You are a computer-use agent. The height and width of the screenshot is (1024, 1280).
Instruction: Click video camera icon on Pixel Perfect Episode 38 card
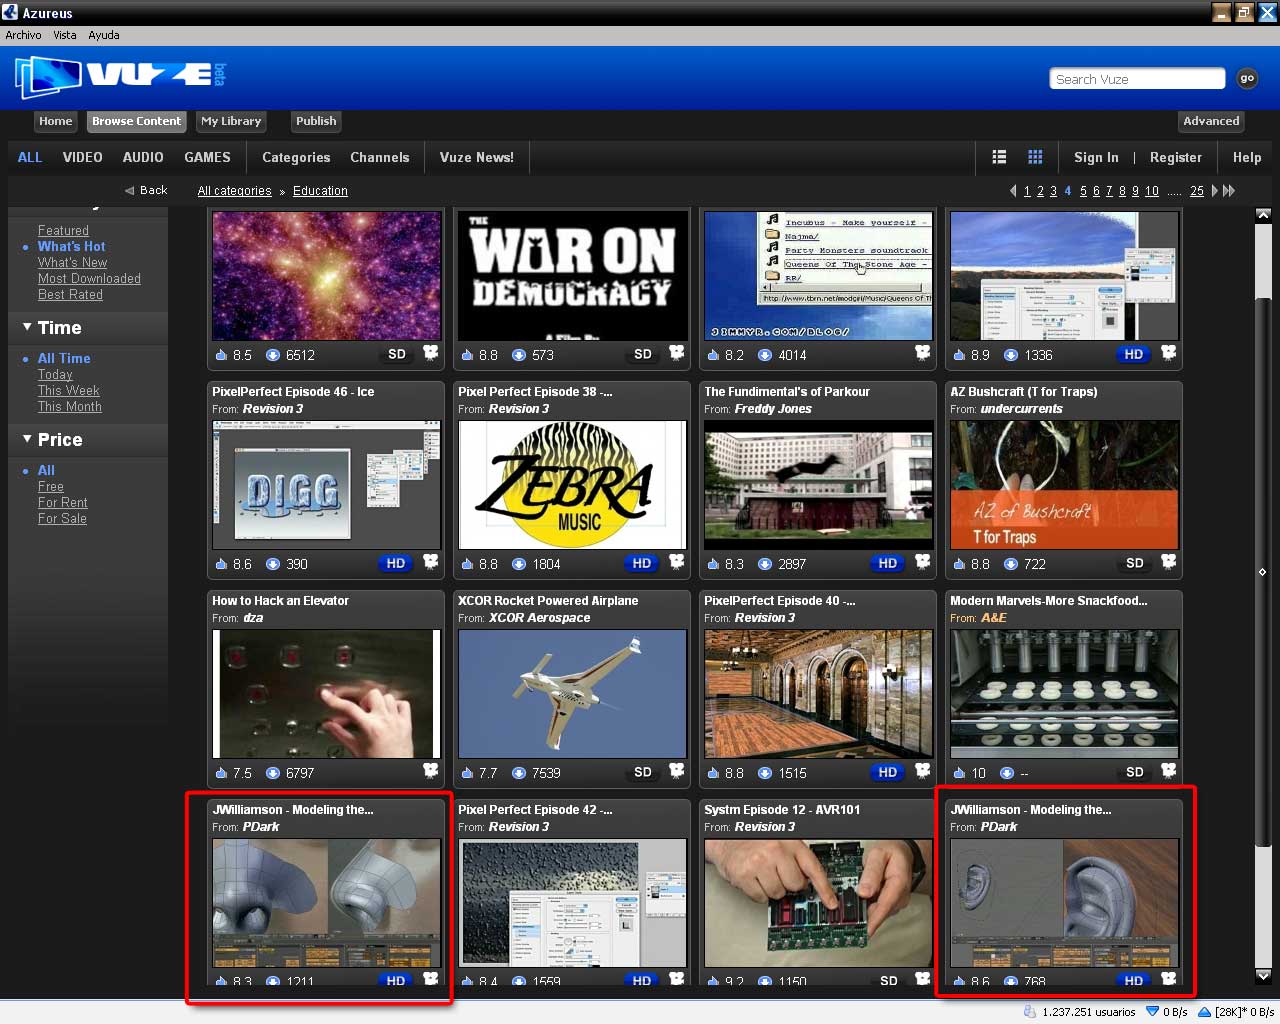677,563
